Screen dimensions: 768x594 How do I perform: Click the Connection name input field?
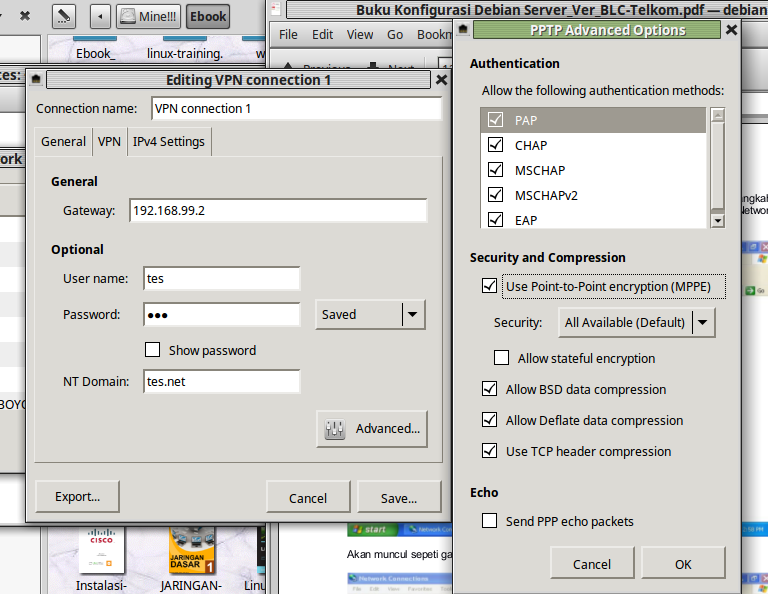click(297, 108)
